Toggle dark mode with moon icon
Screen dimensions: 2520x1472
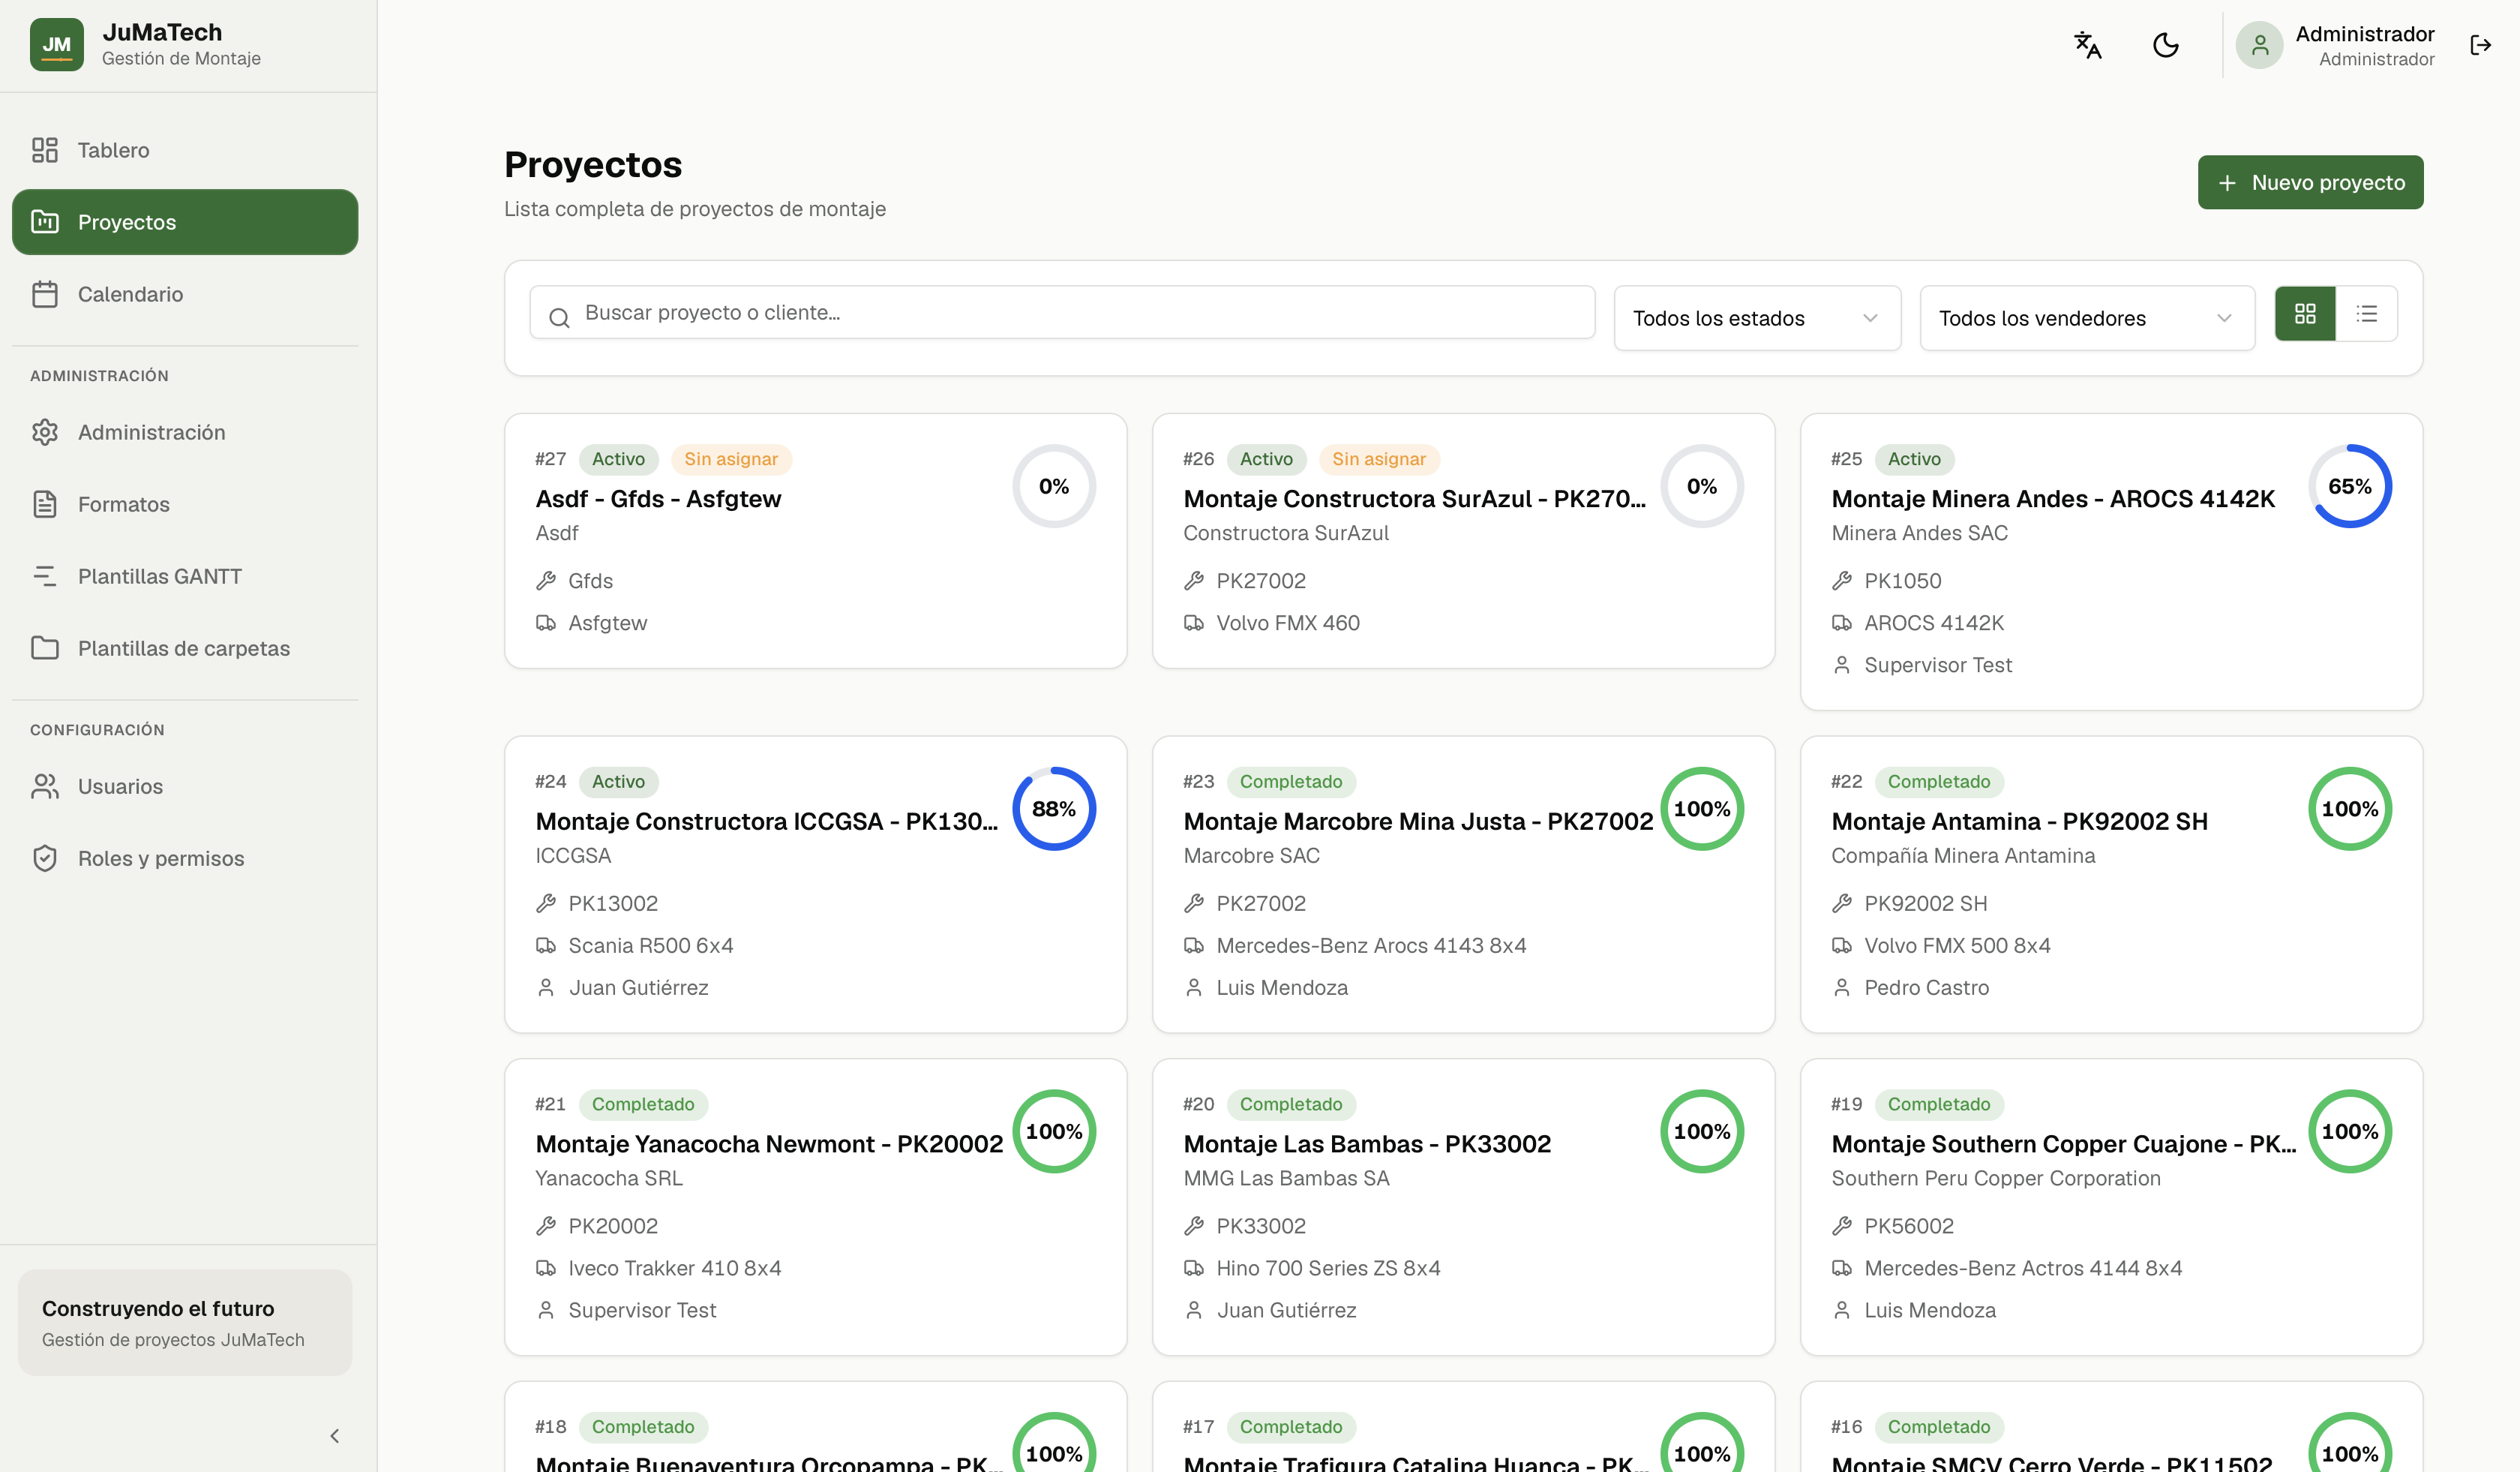pos(2165,45)
